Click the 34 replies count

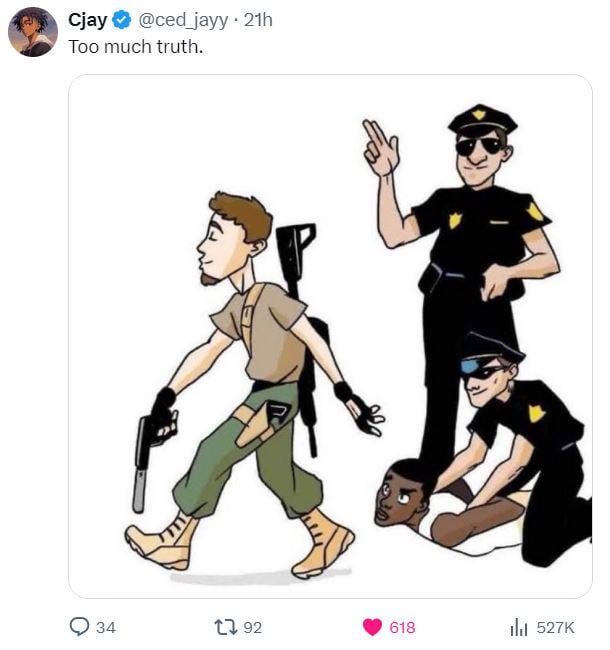pyautogui.click(x=106, y=627)
